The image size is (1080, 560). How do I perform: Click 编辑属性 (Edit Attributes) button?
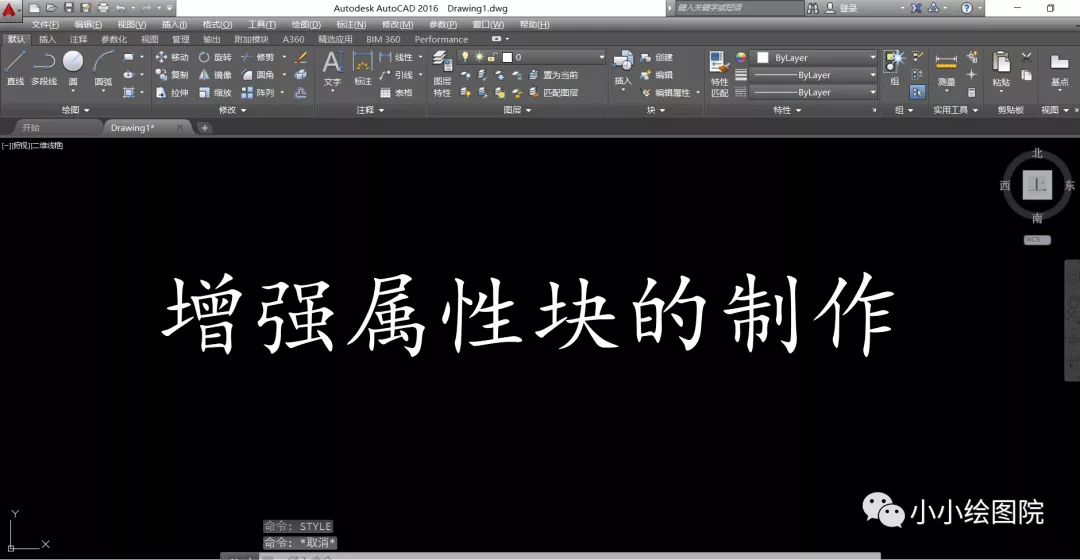pos(665,92)
